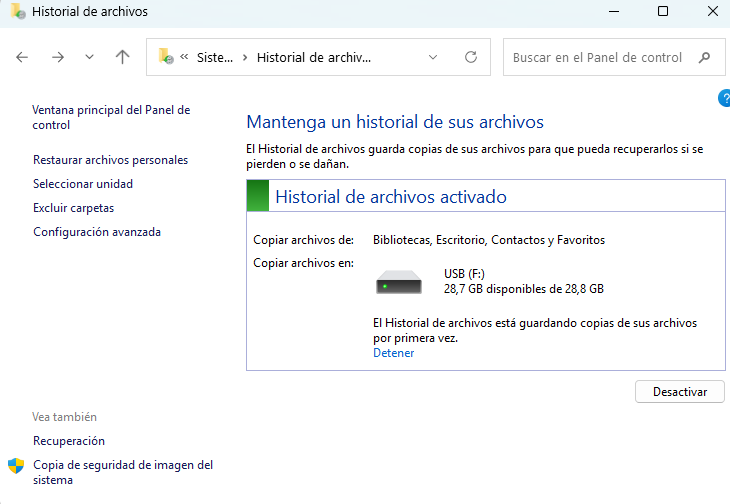Select the USB (F:) drive name text
The height and width of the screenshot is (504, 730).
tap(464, 274)
